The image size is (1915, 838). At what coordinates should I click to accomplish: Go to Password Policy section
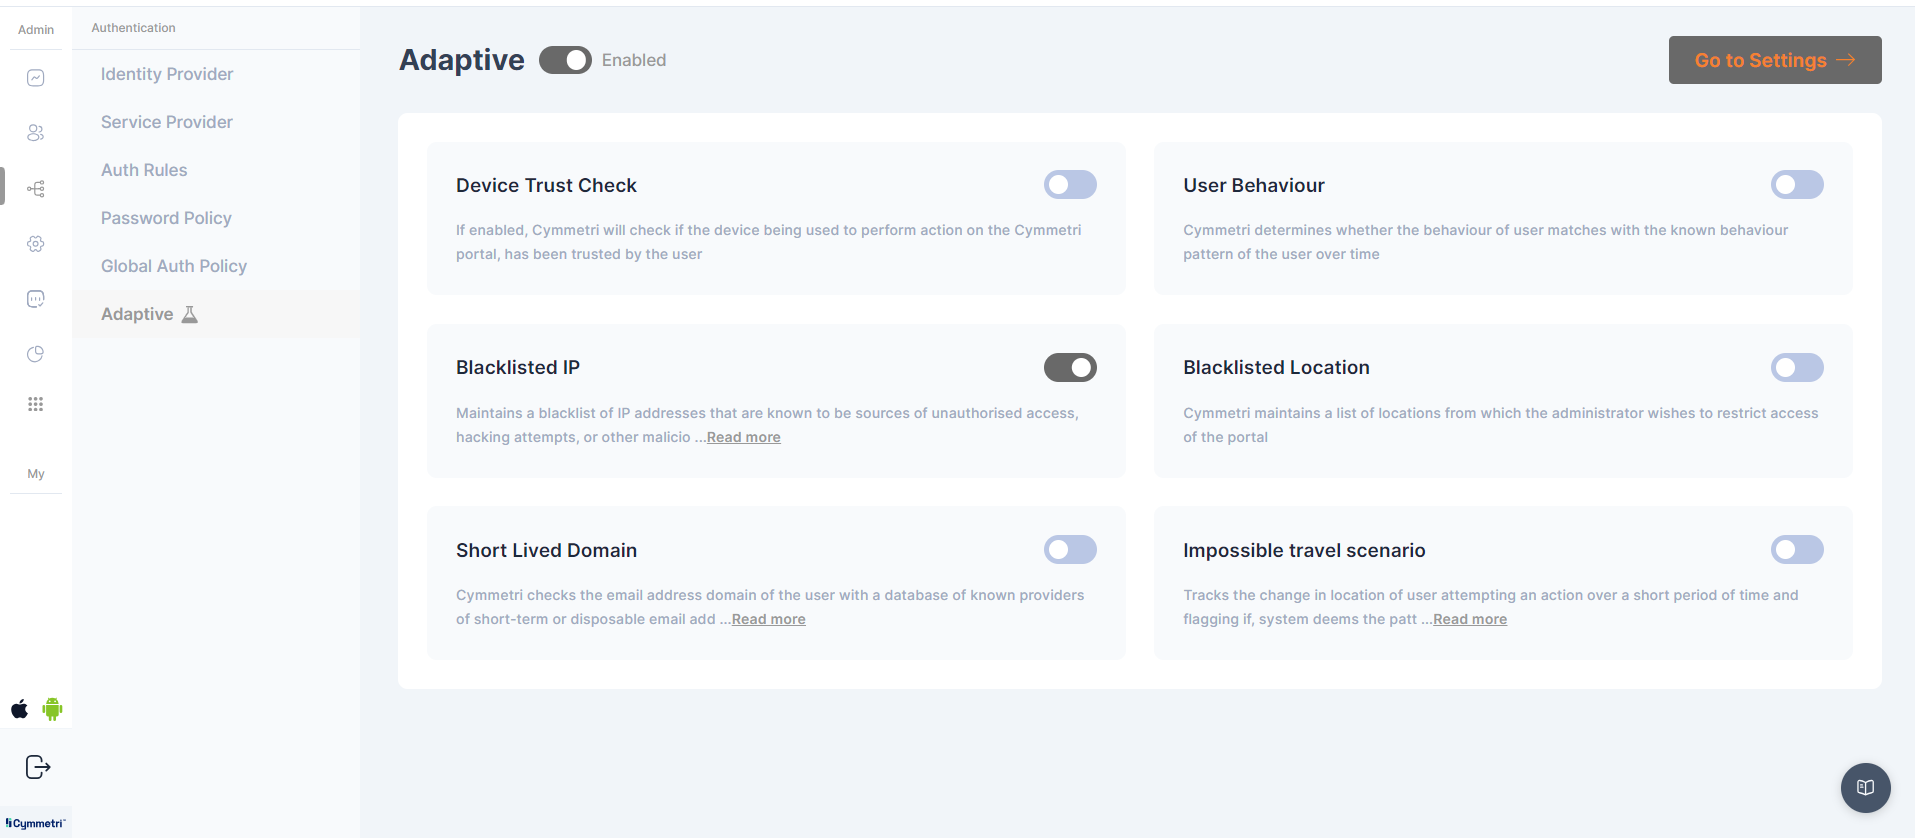(166, 218)
